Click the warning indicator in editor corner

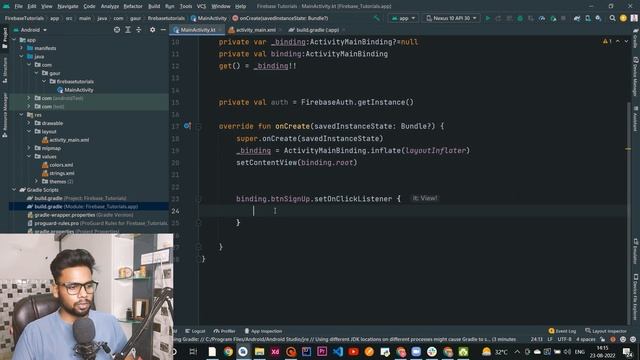coord(607,42)
